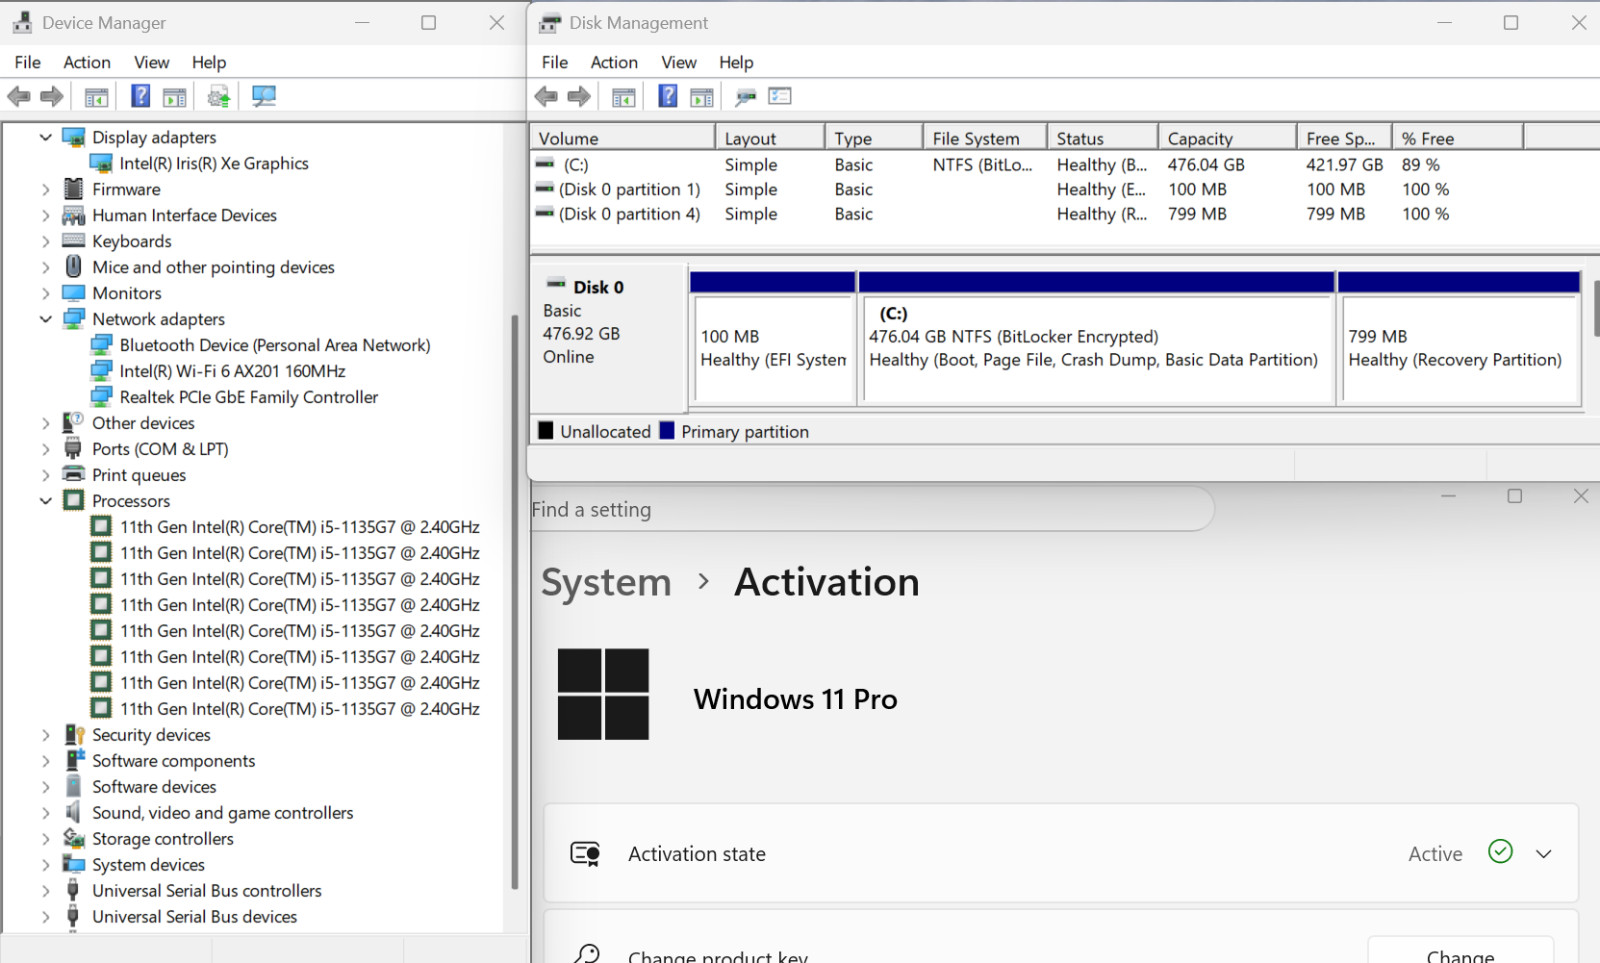1600x963 pixels.
Task: Click the Security devices icon
Action: tap(73, 734)
